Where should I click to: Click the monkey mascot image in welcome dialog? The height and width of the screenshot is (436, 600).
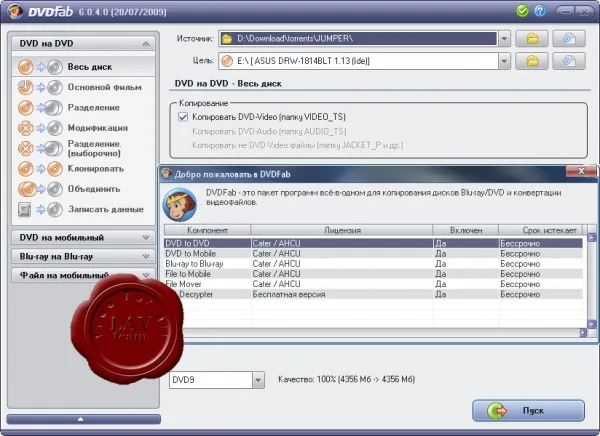(179, 204)
